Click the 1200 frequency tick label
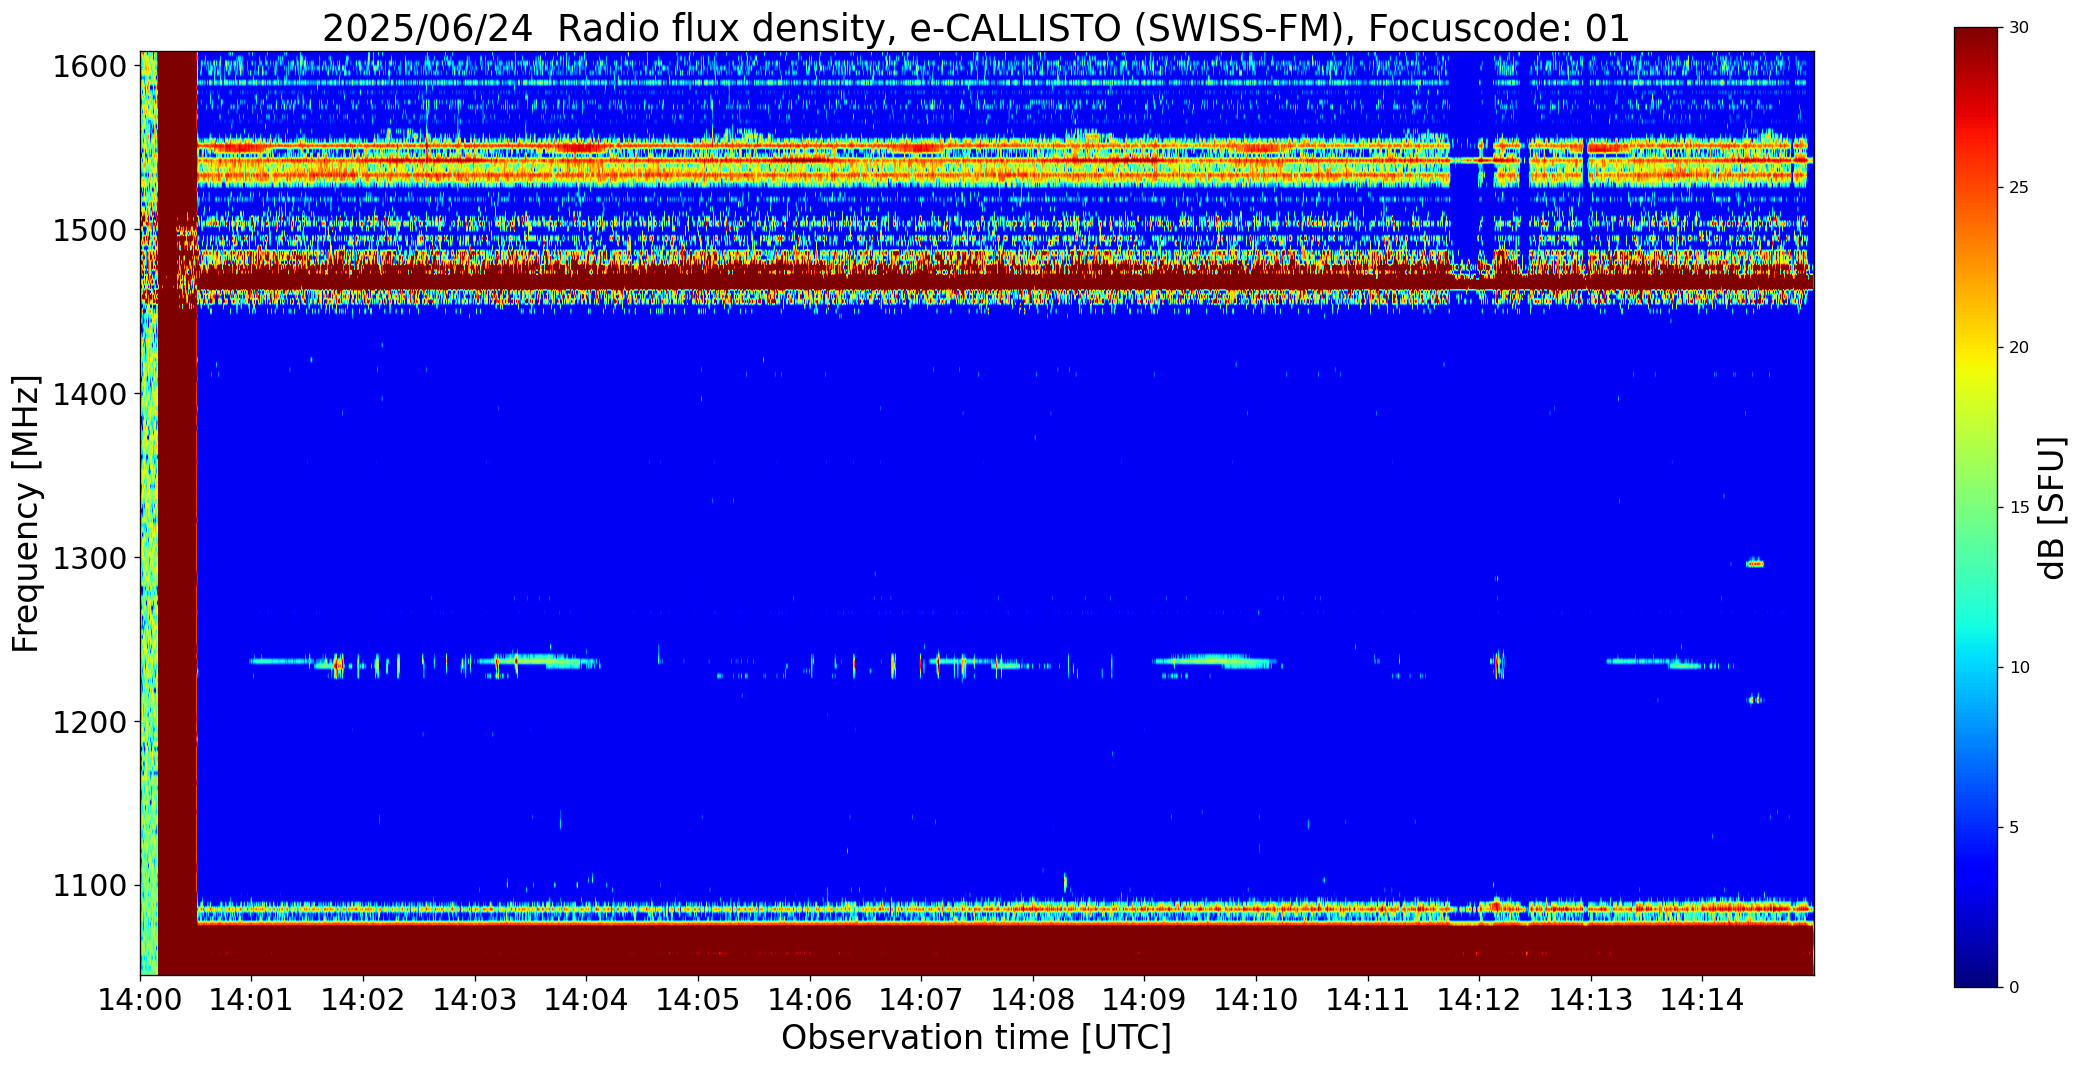 pyautogui.click(x=90, y=722)
